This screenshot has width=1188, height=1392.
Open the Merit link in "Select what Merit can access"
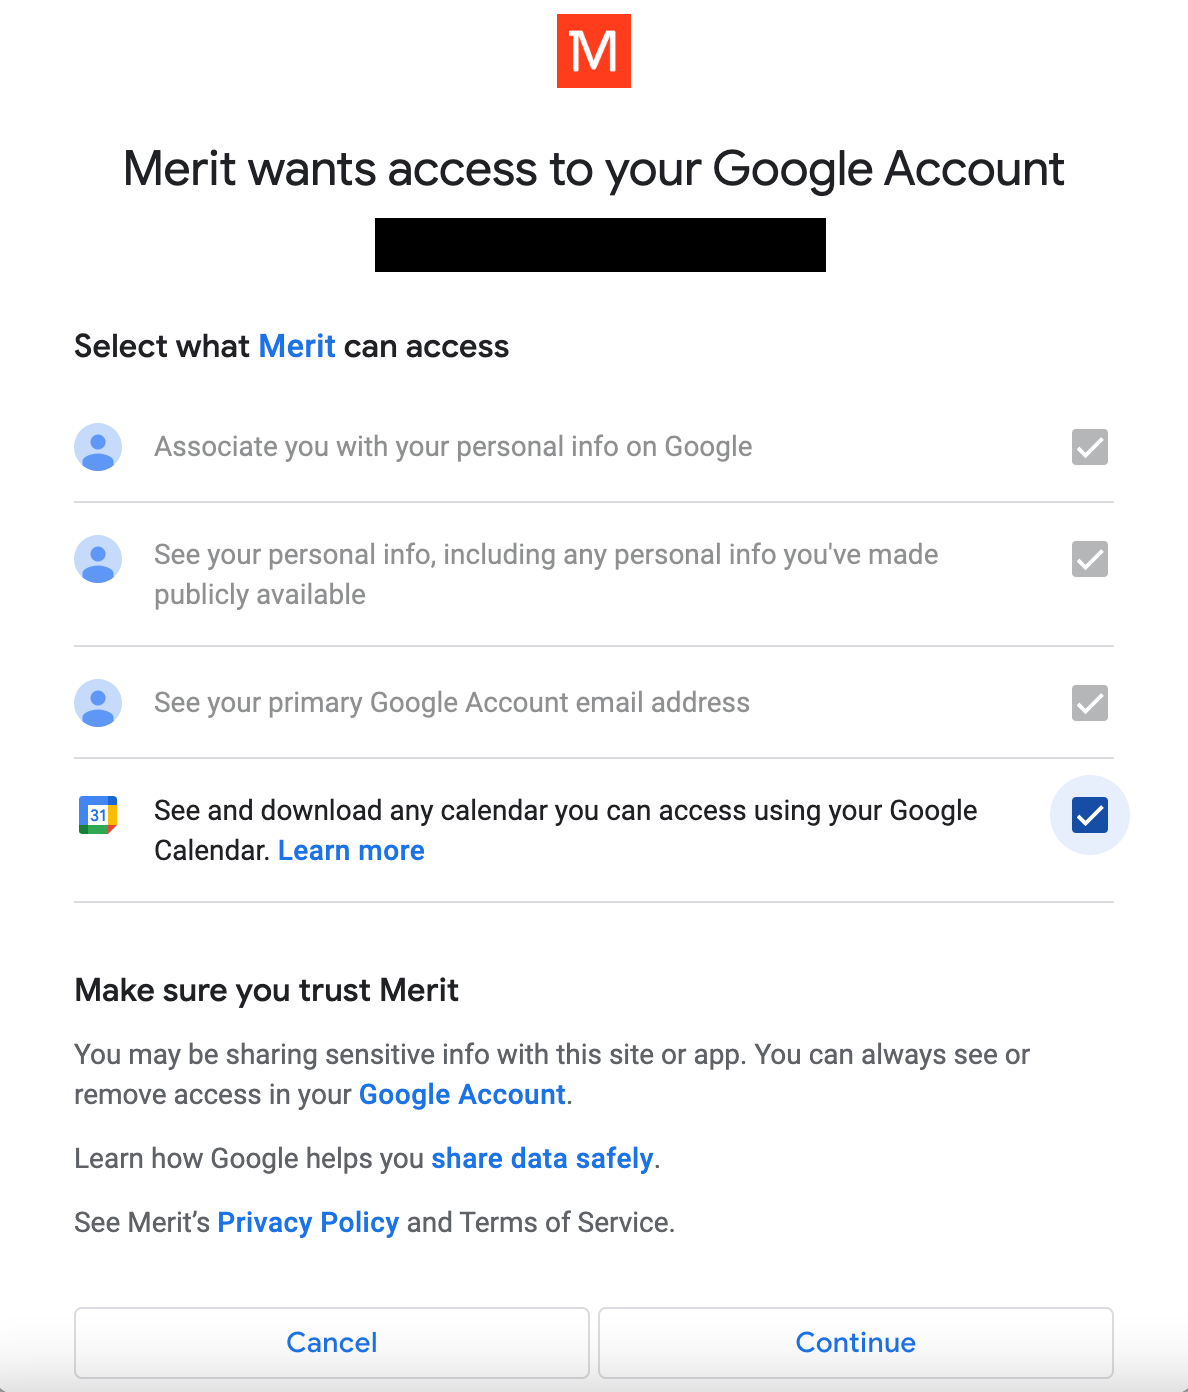(x=295, y=346)
